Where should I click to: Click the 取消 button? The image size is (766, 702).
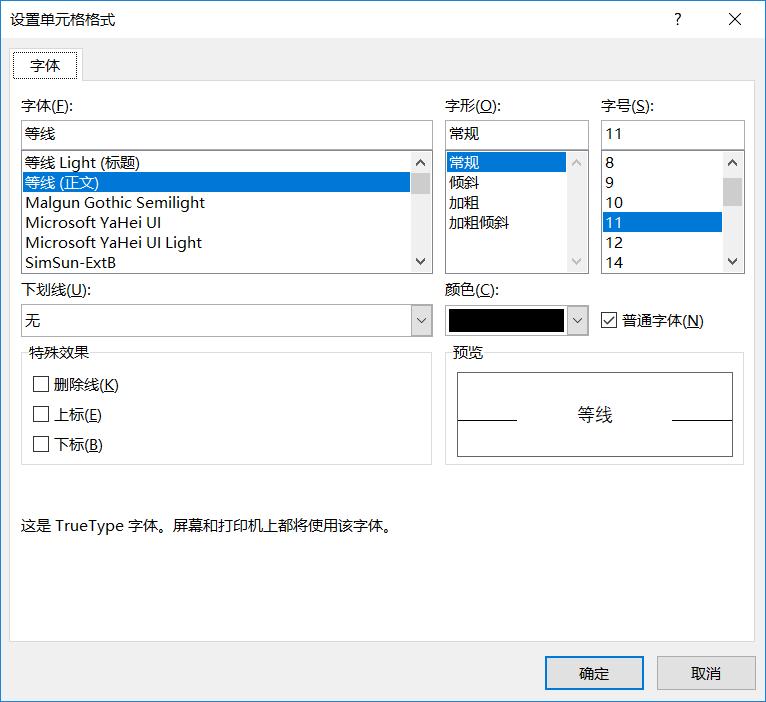click(706, 673)
